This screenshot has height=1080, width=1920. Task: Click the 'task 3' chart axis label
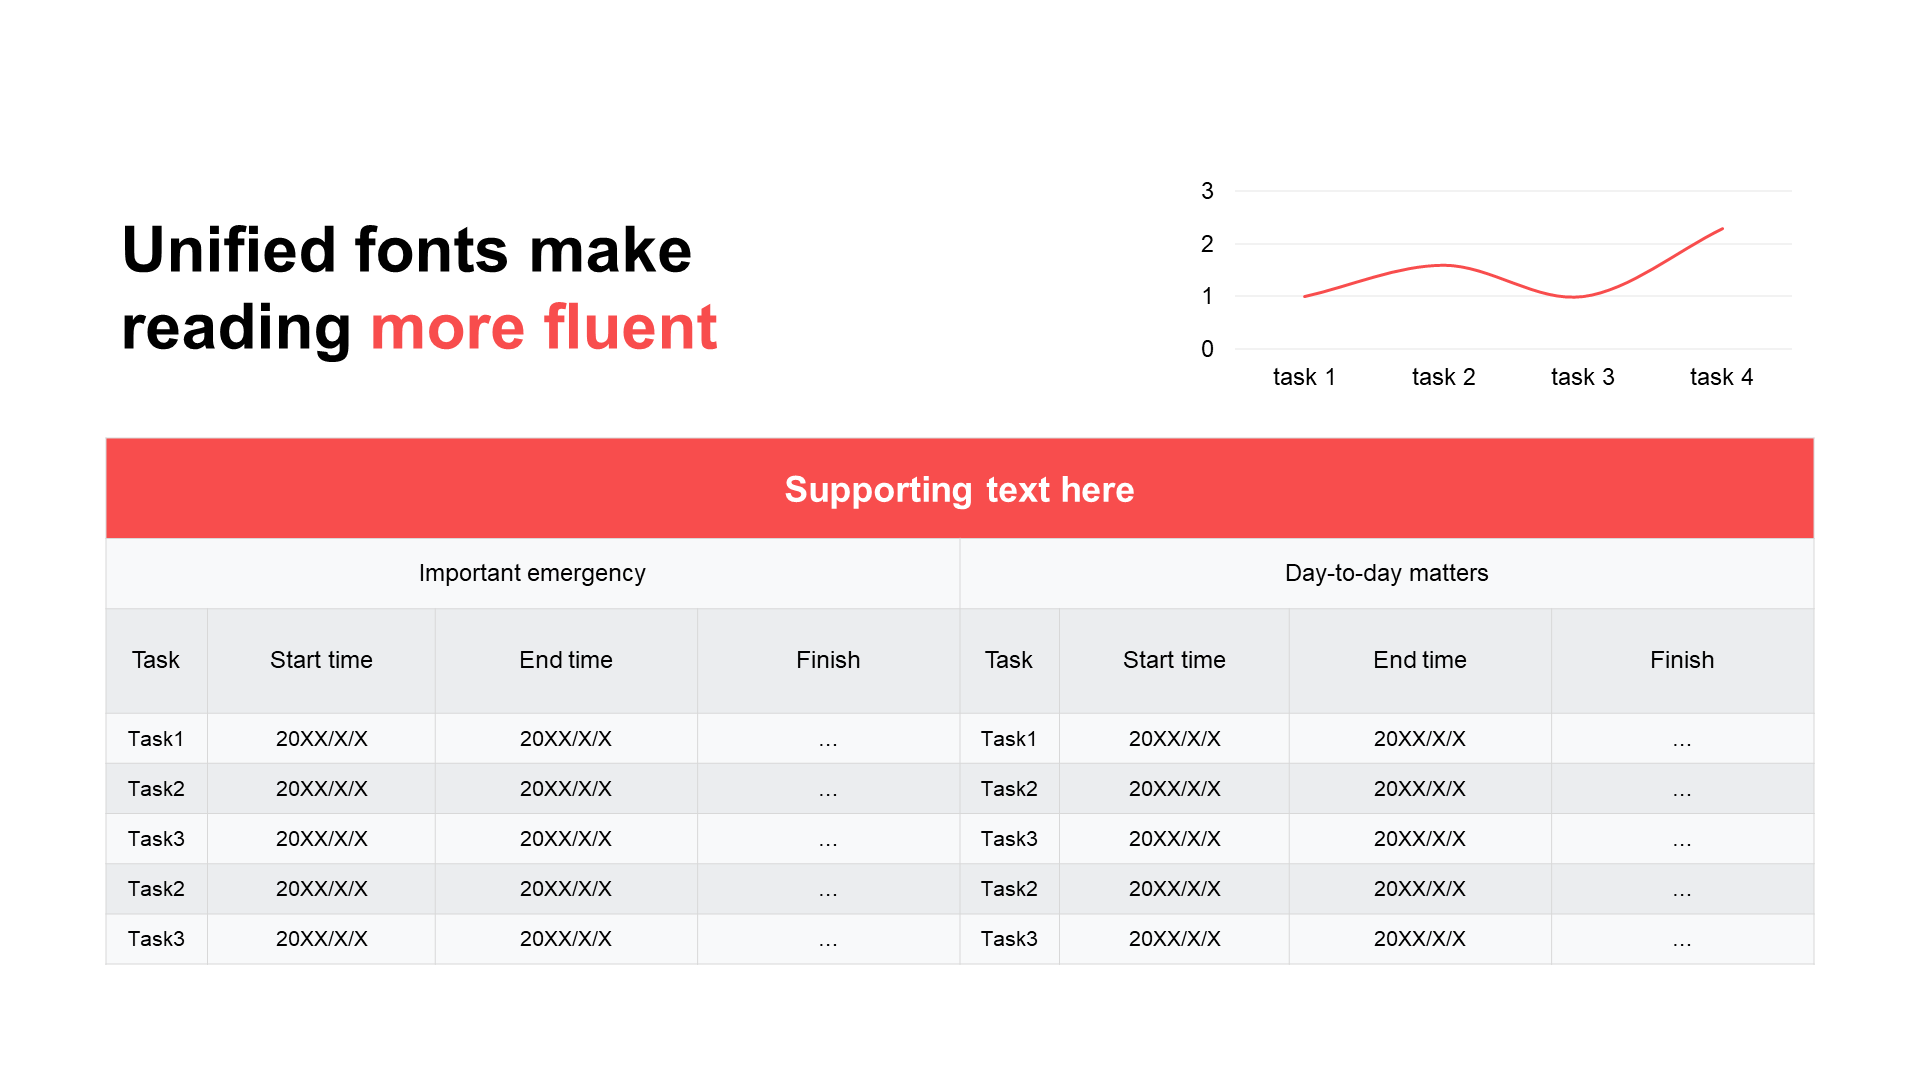tap(1582, 377)
